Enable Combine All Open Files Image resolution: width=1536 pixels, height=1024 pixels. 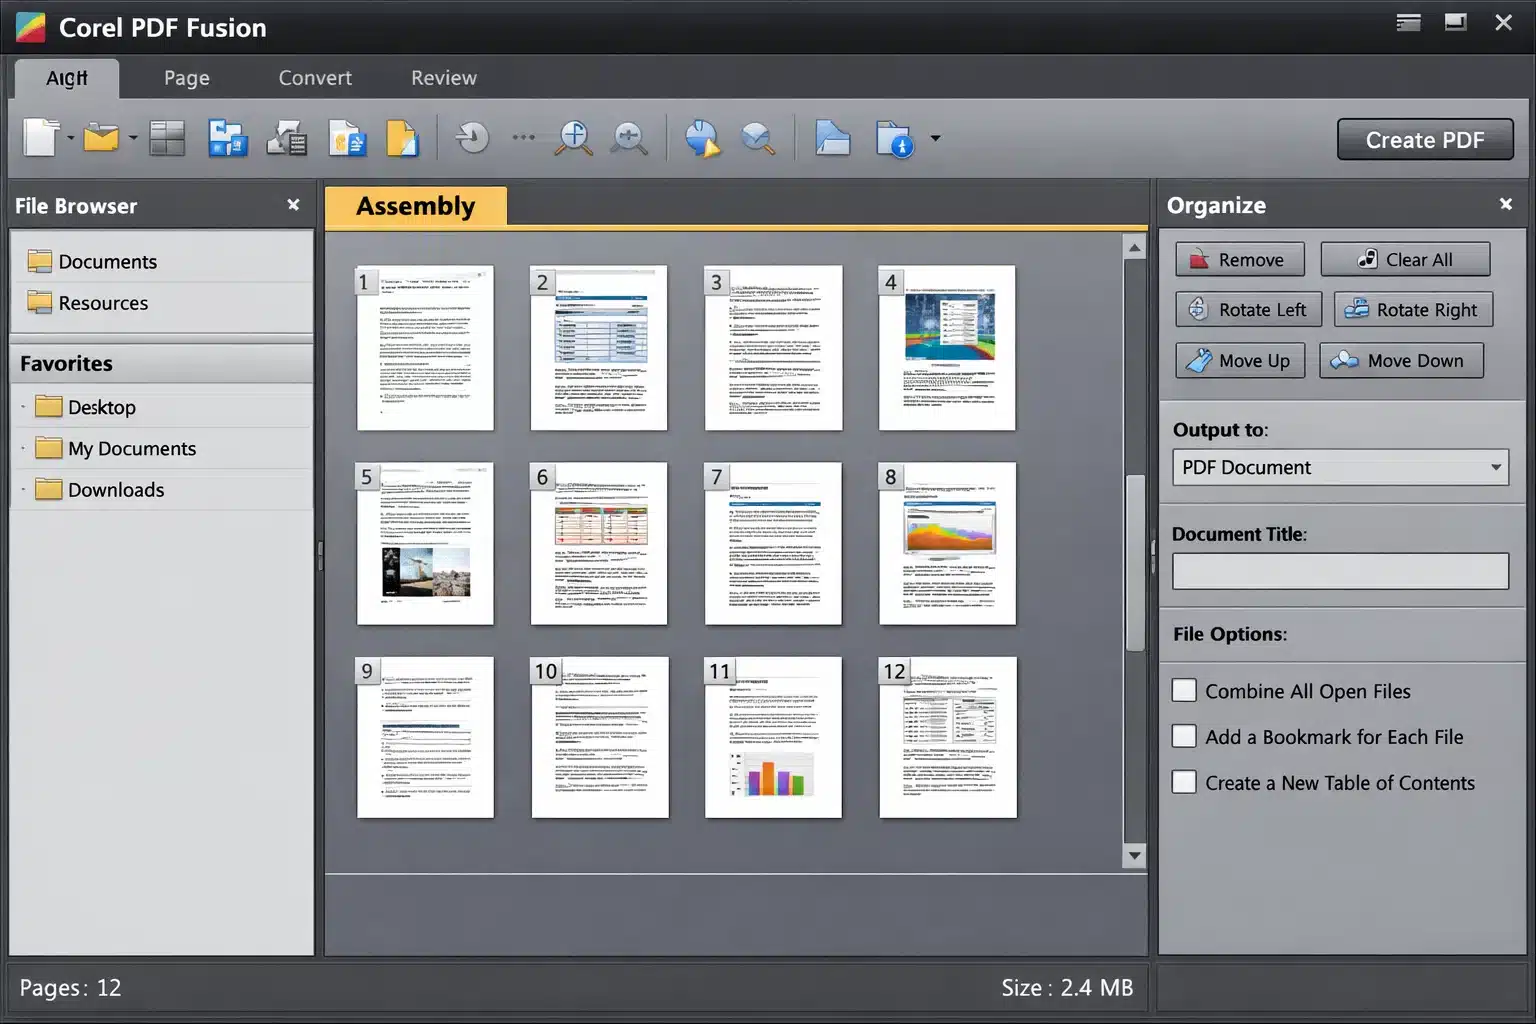(x=1184, y=690)
